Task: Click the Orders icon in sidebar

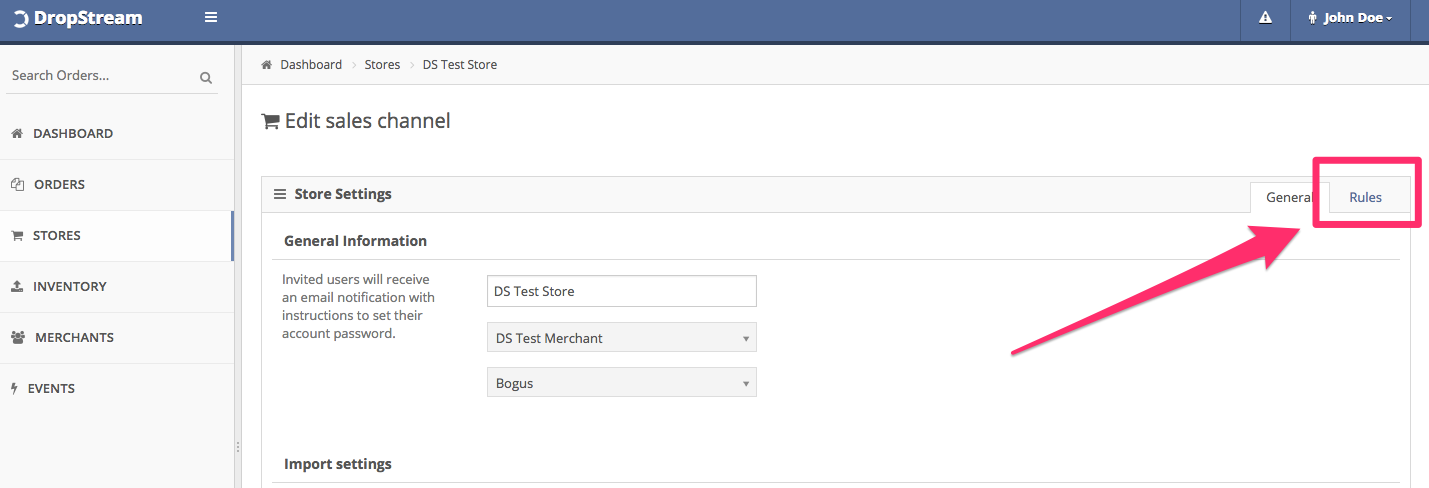Action: [17, 184]
